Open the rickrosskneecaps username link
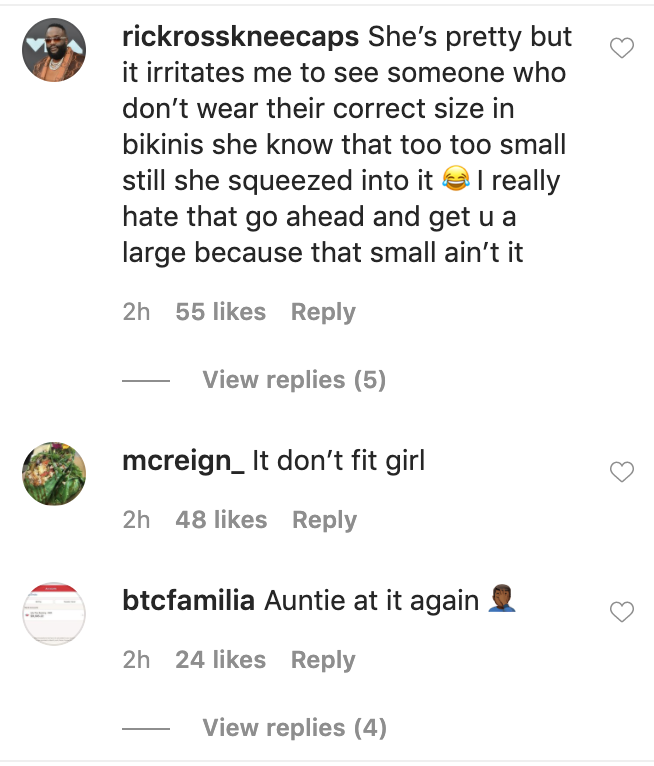 [x=240, y=38]
